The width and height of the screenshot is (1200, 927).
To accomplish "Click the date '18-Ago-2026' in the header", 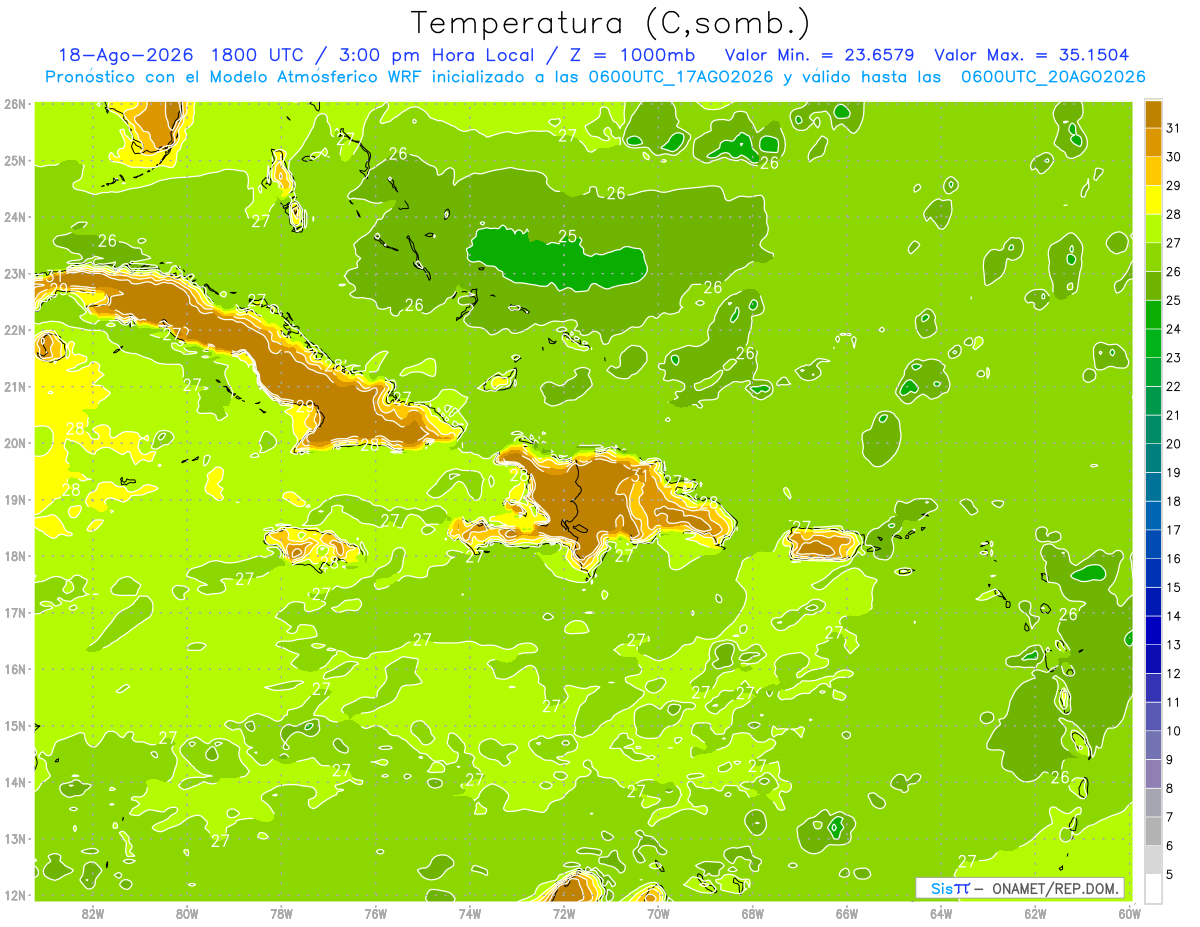I will pyautogui.click(x=125, y=55).
